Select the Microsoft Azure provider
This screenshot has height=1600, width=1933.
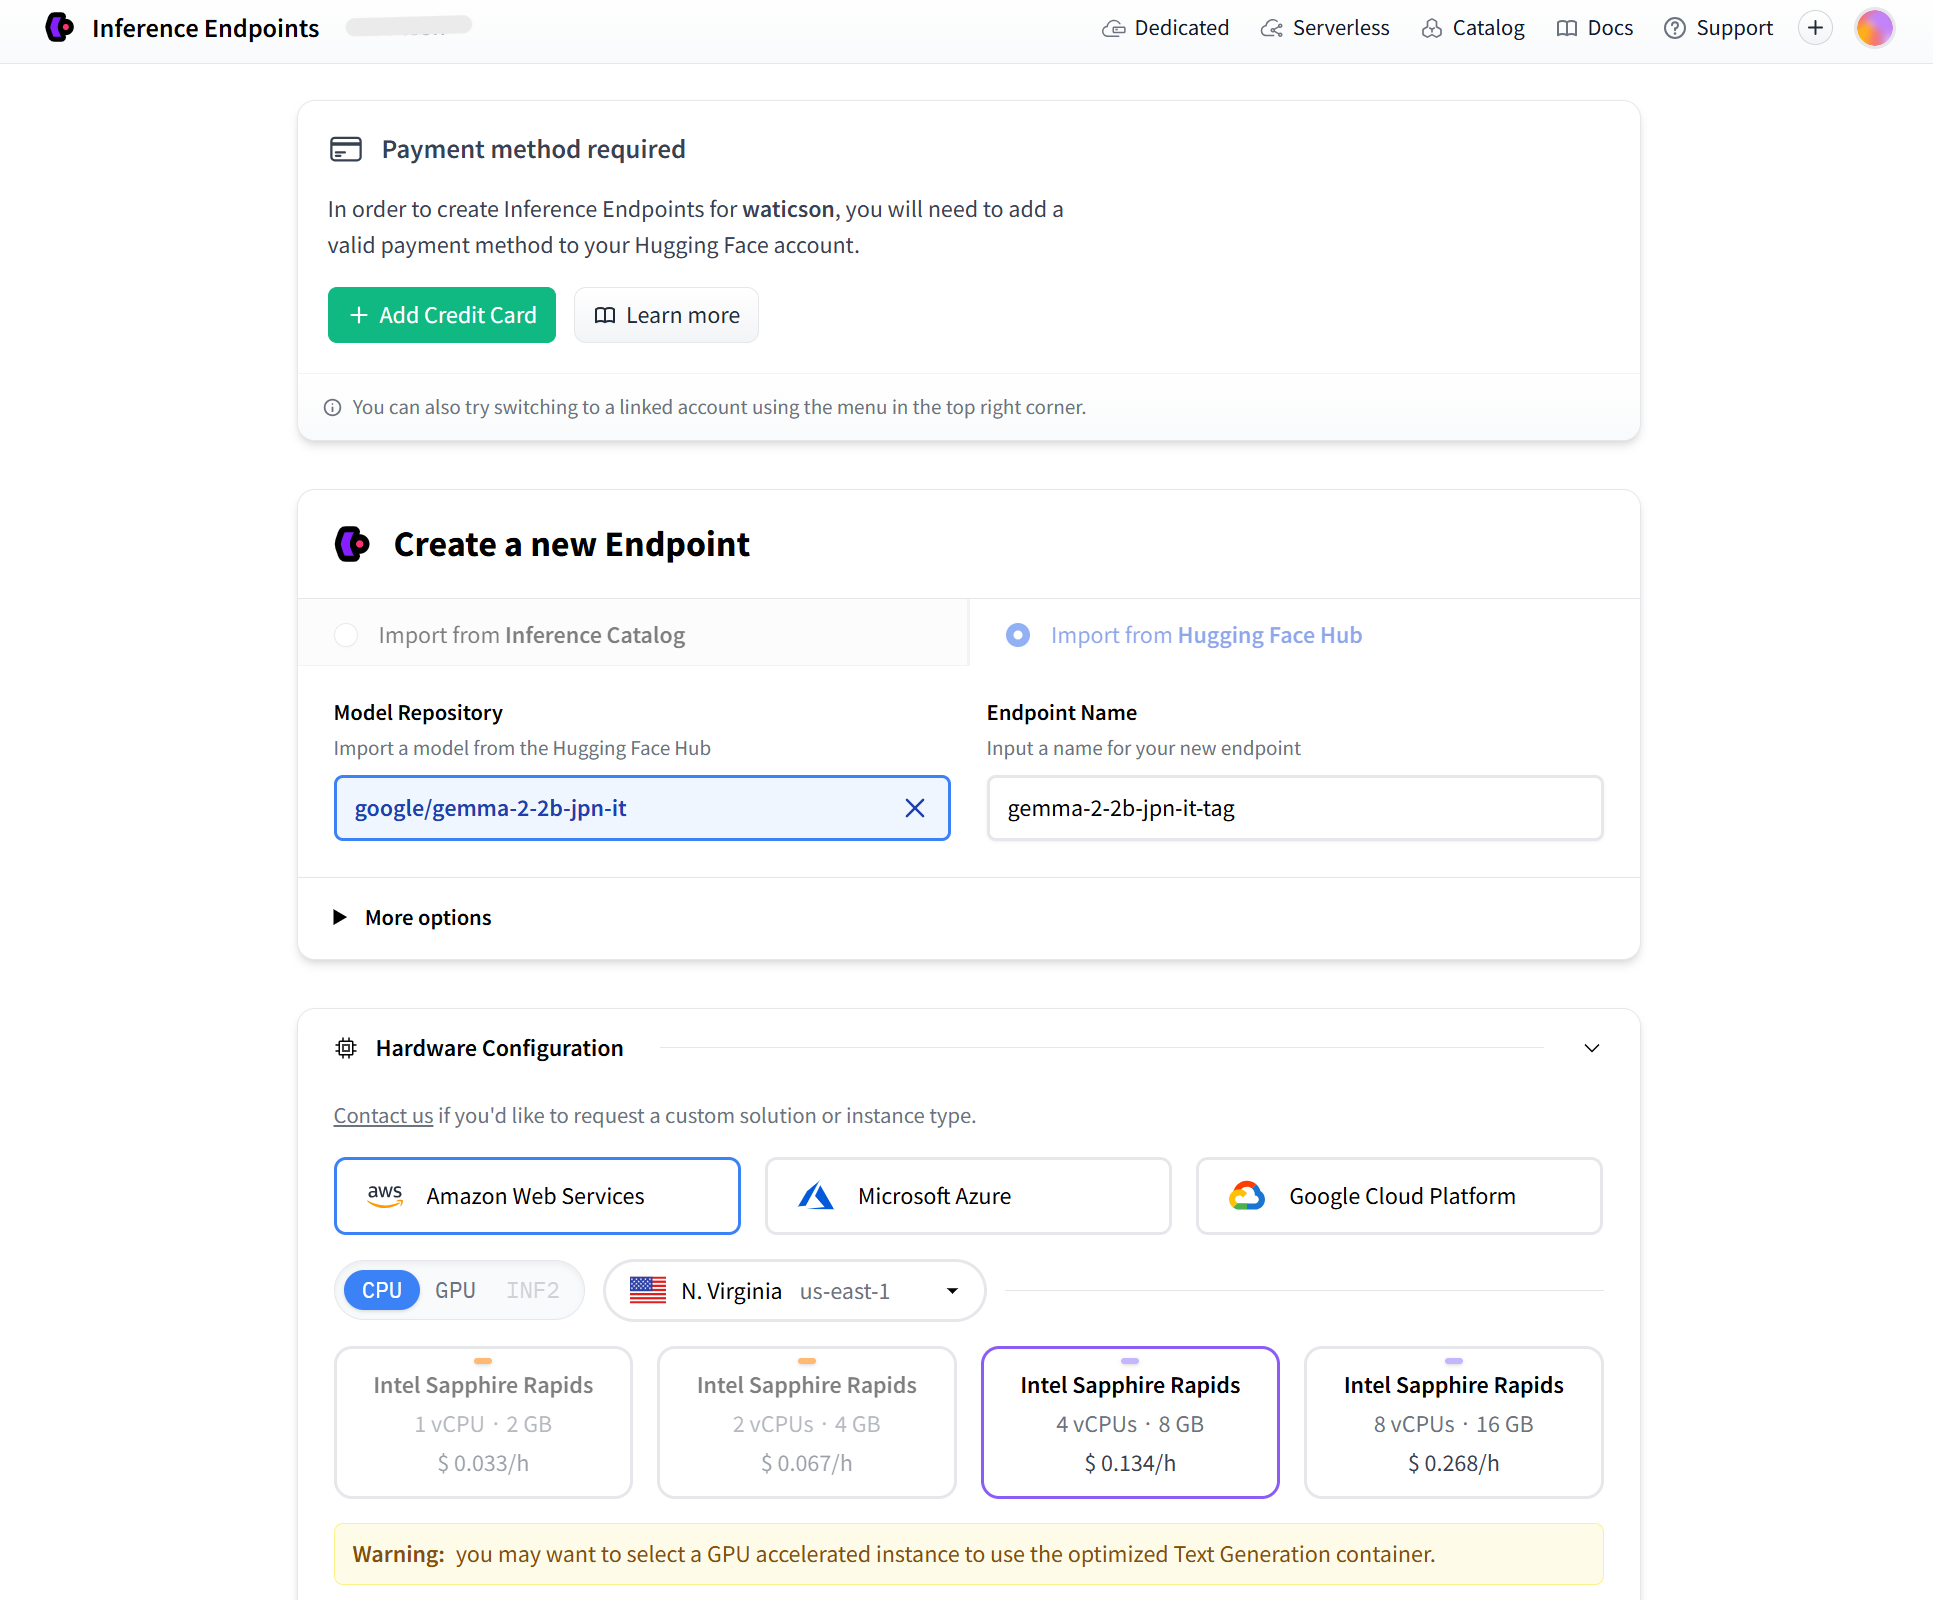967,1196
